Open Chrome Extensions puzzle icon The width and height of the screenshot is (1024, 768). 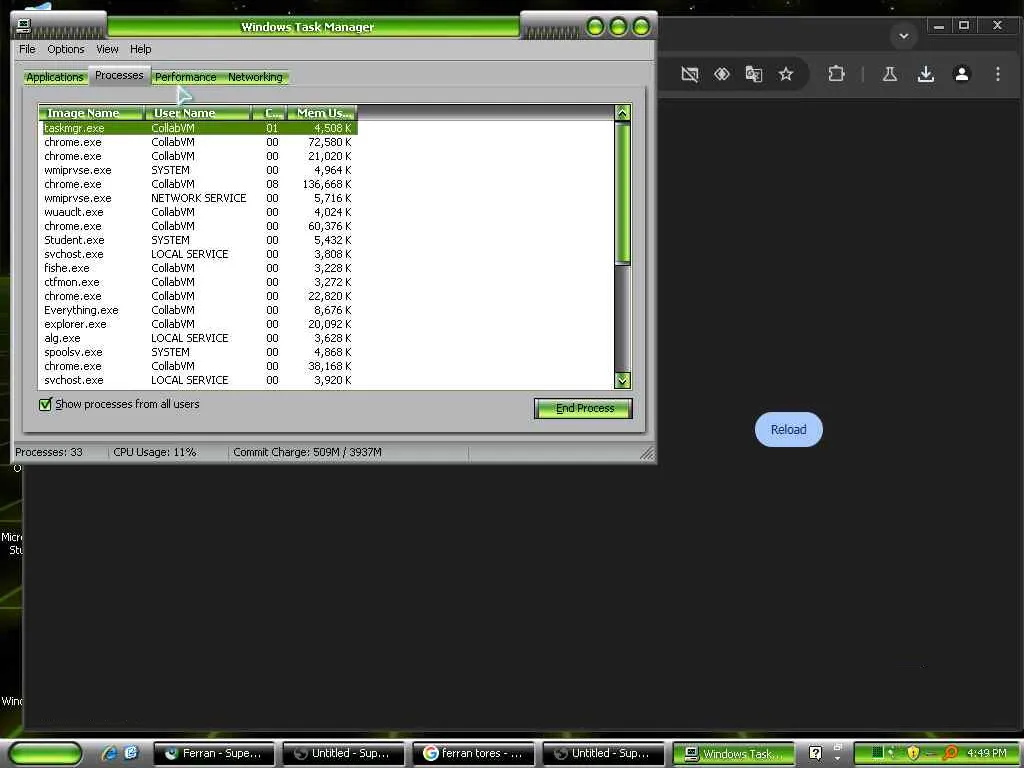[x=837, y=74]
